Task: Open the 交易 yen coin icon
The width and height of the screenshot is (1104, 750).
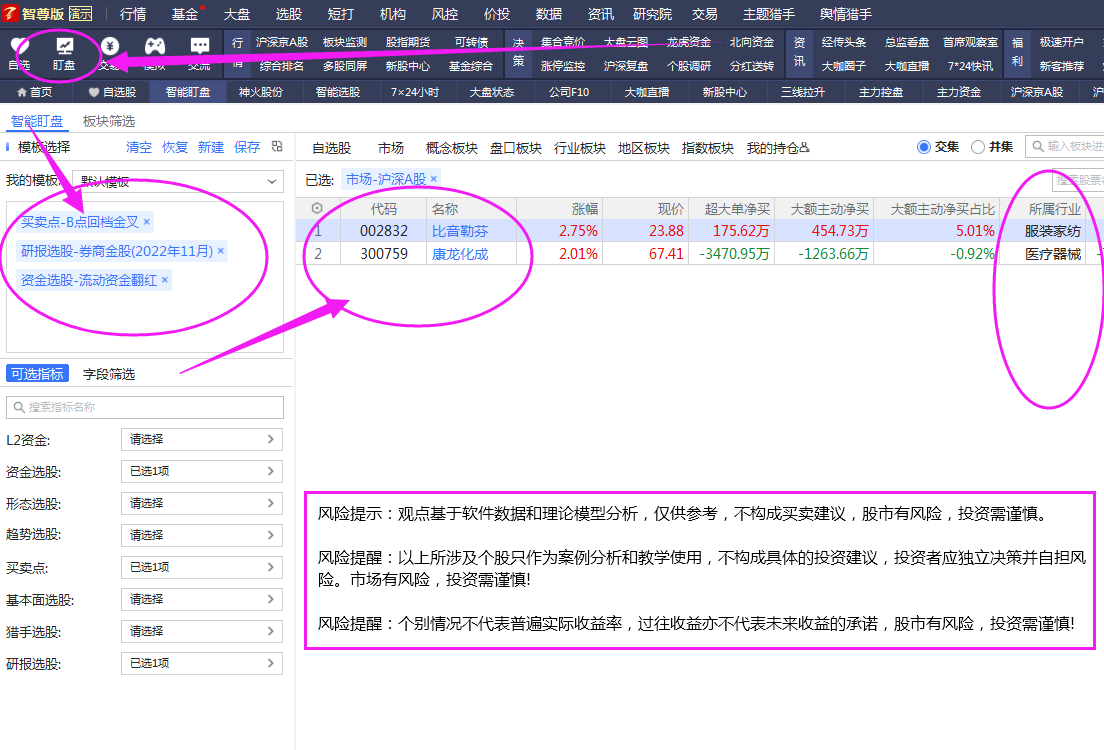Action: (x=110, y=46)
